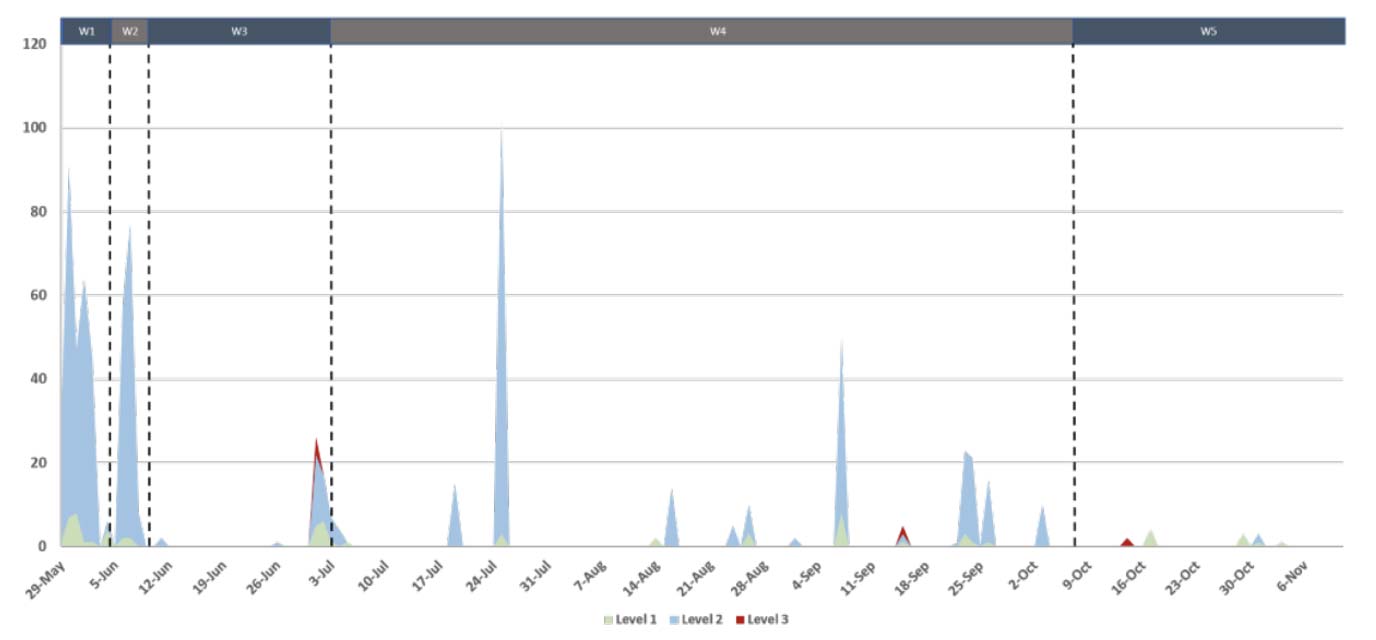Screen dimensions: 1376x640
Task: Click the red Level 3 legend swatch
Action: point(741,620)
